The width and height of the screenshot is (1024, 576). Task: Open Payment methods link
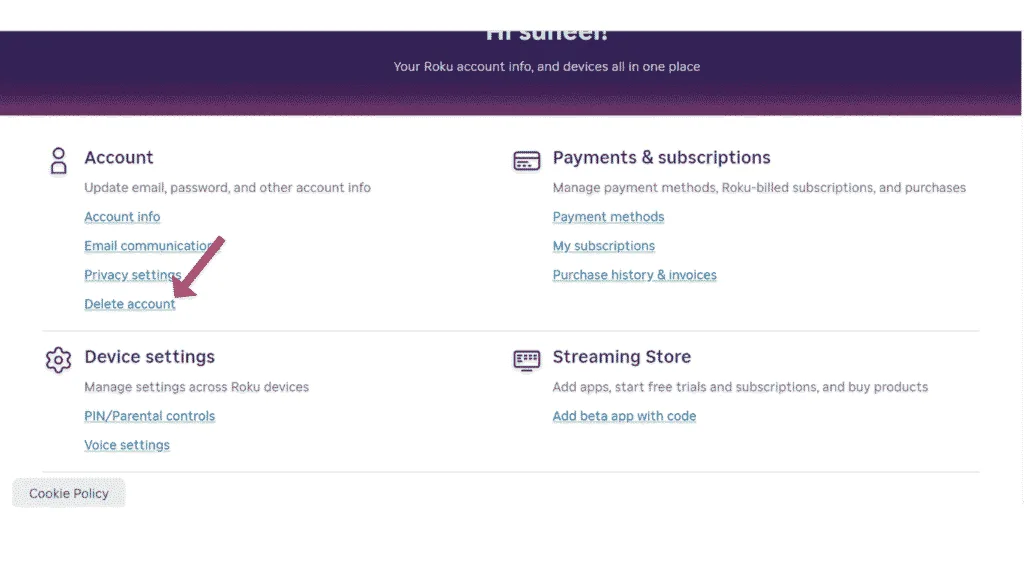tap(608, 217)
